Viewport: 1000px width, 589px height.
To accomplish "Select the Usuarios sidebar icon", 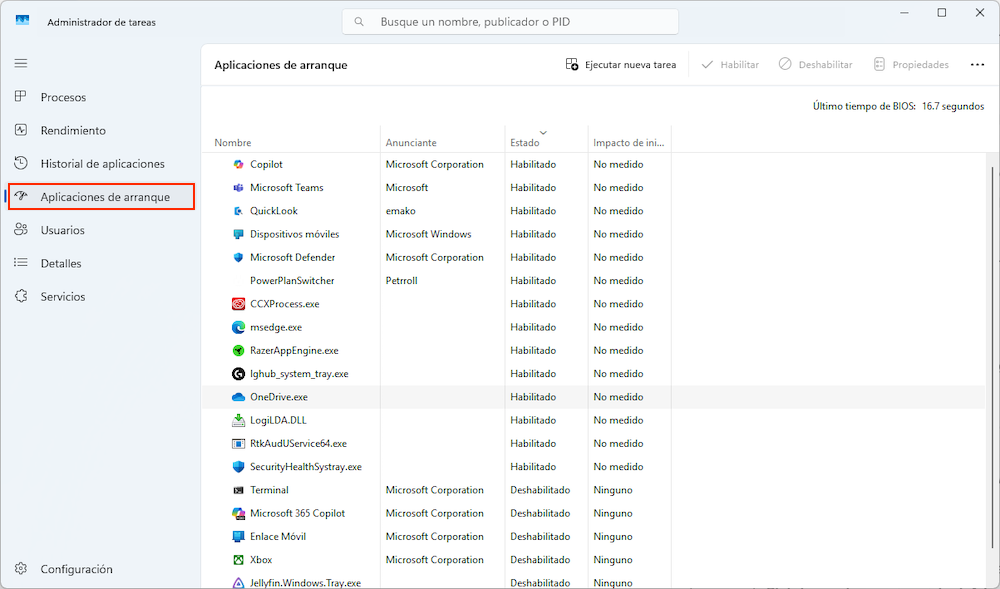I will (21, 229).
